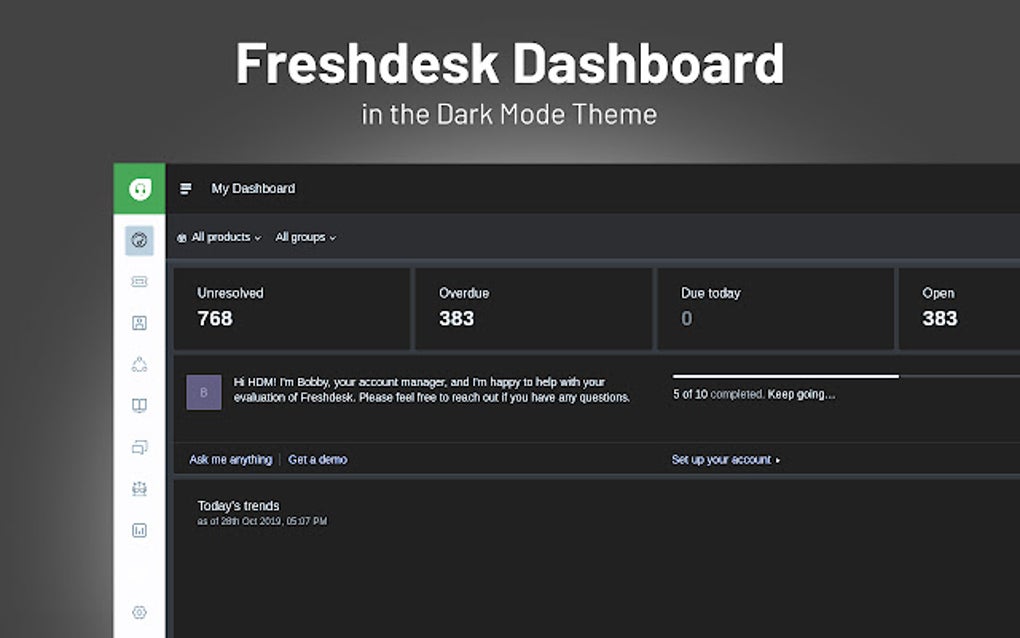Open the Solutions knowledge base icon
This screenshot has height=638, width=1020.
click(x=139, y=405)
